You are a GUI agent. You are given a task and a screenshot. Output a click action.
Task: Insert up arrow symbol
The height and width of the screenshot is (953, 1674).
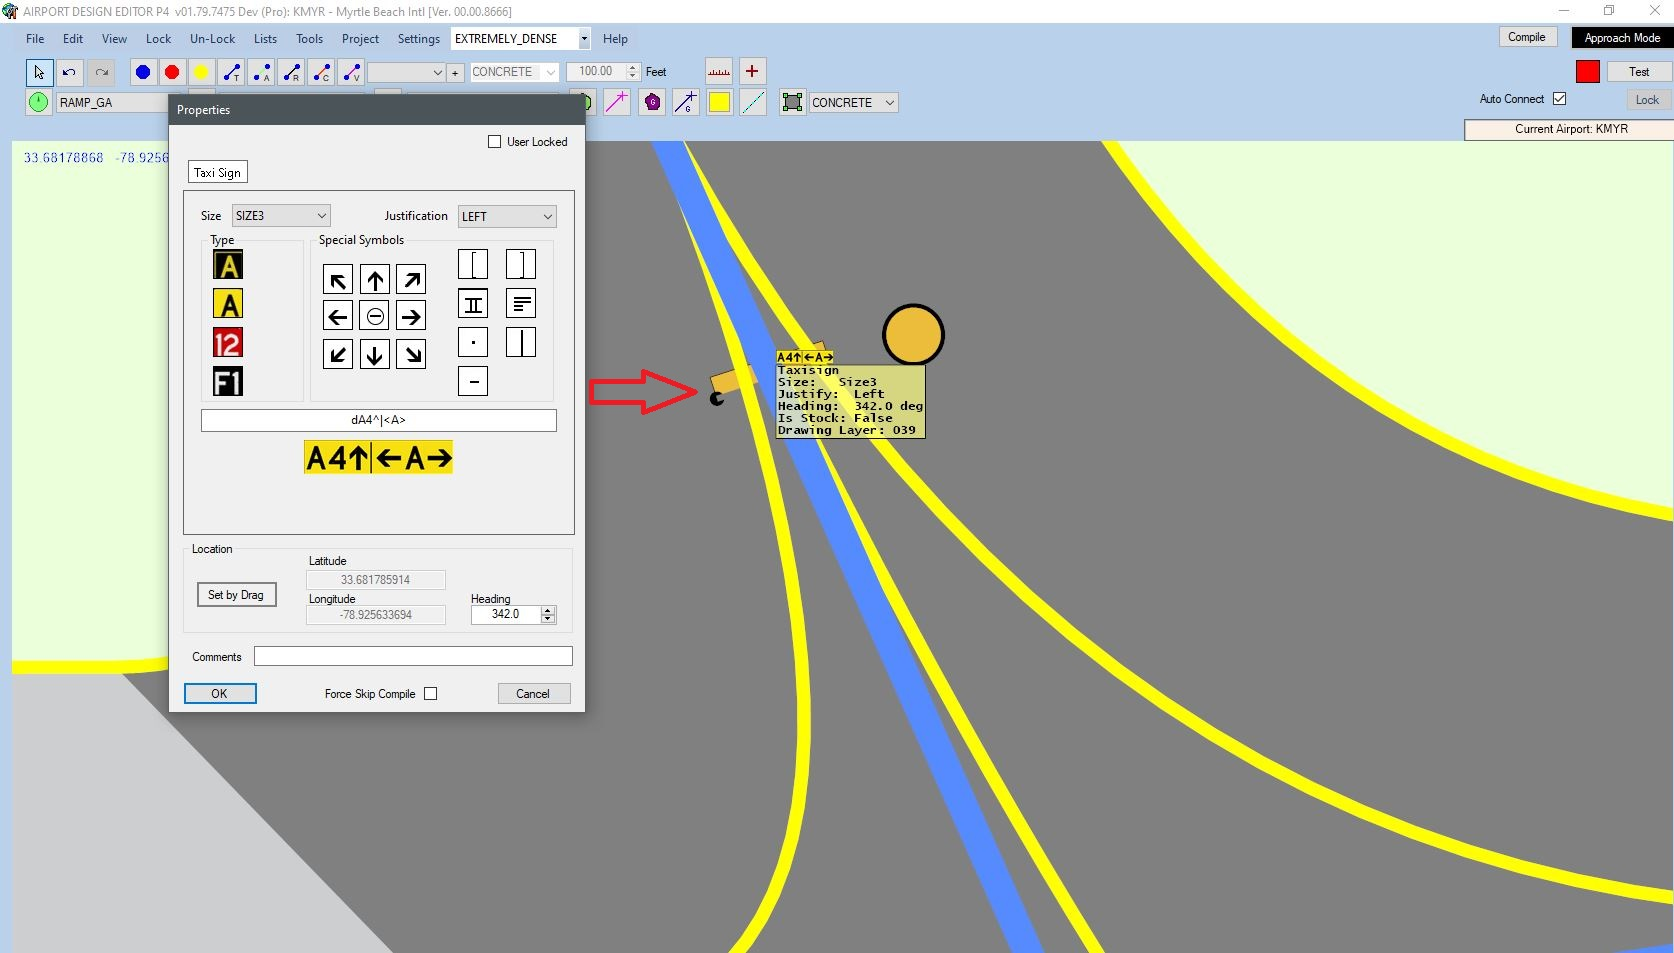375,280
